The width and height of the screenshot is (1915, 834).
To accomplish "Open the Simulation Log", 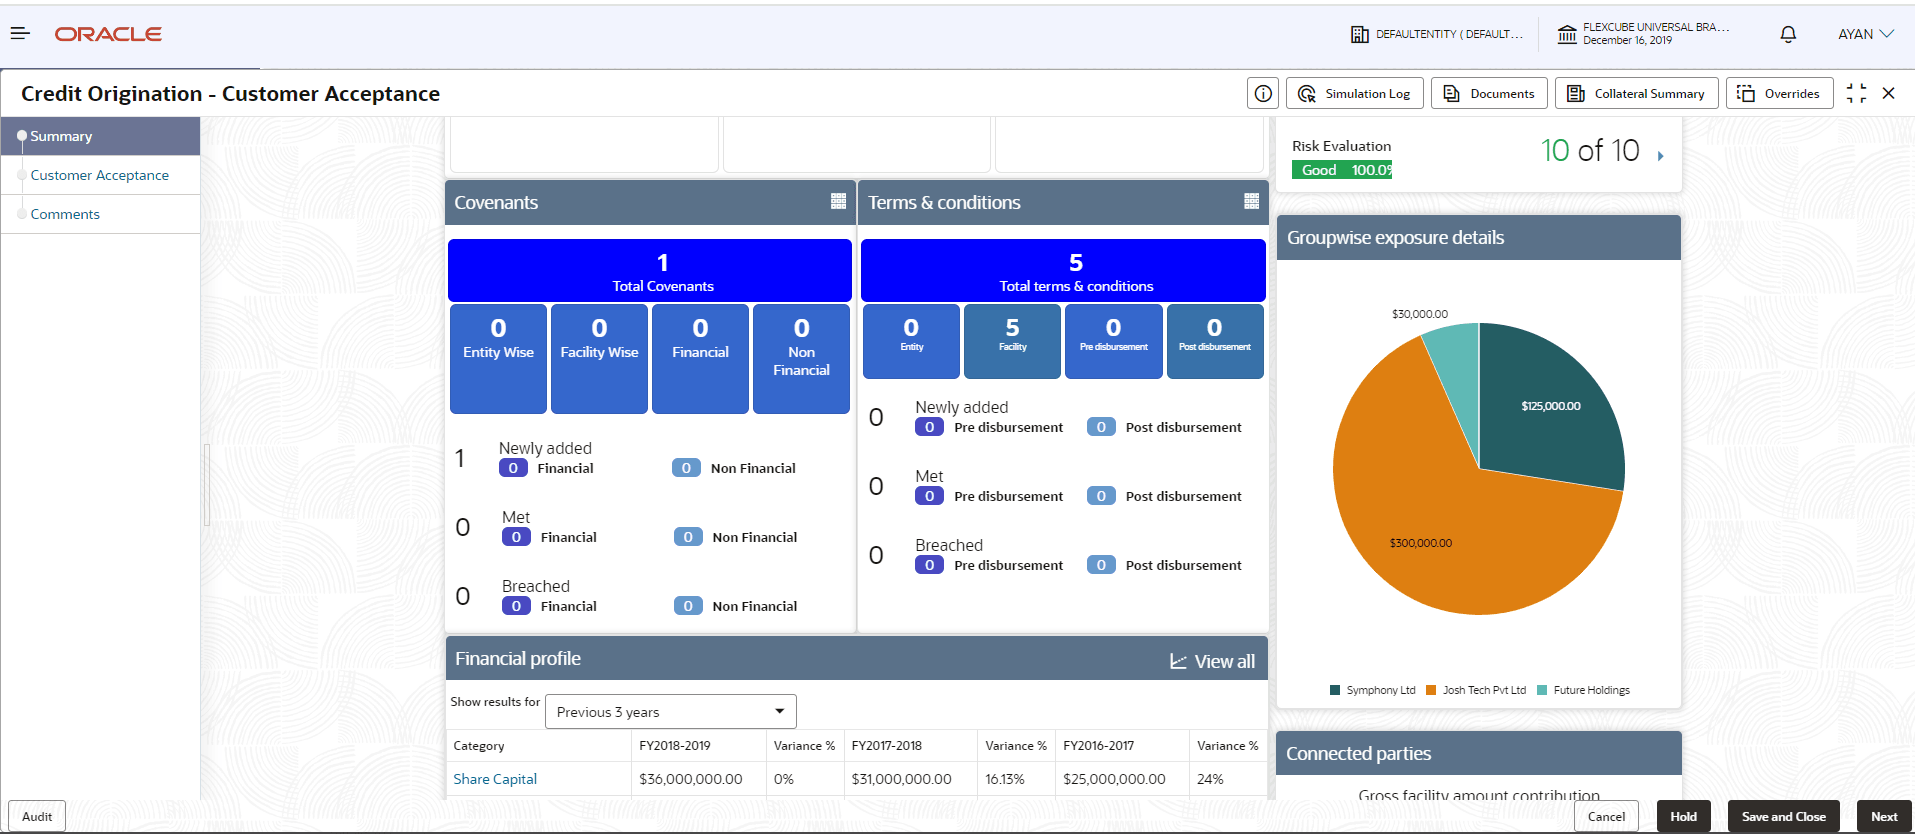I will pyautogui.click(x=1354, y=93).
